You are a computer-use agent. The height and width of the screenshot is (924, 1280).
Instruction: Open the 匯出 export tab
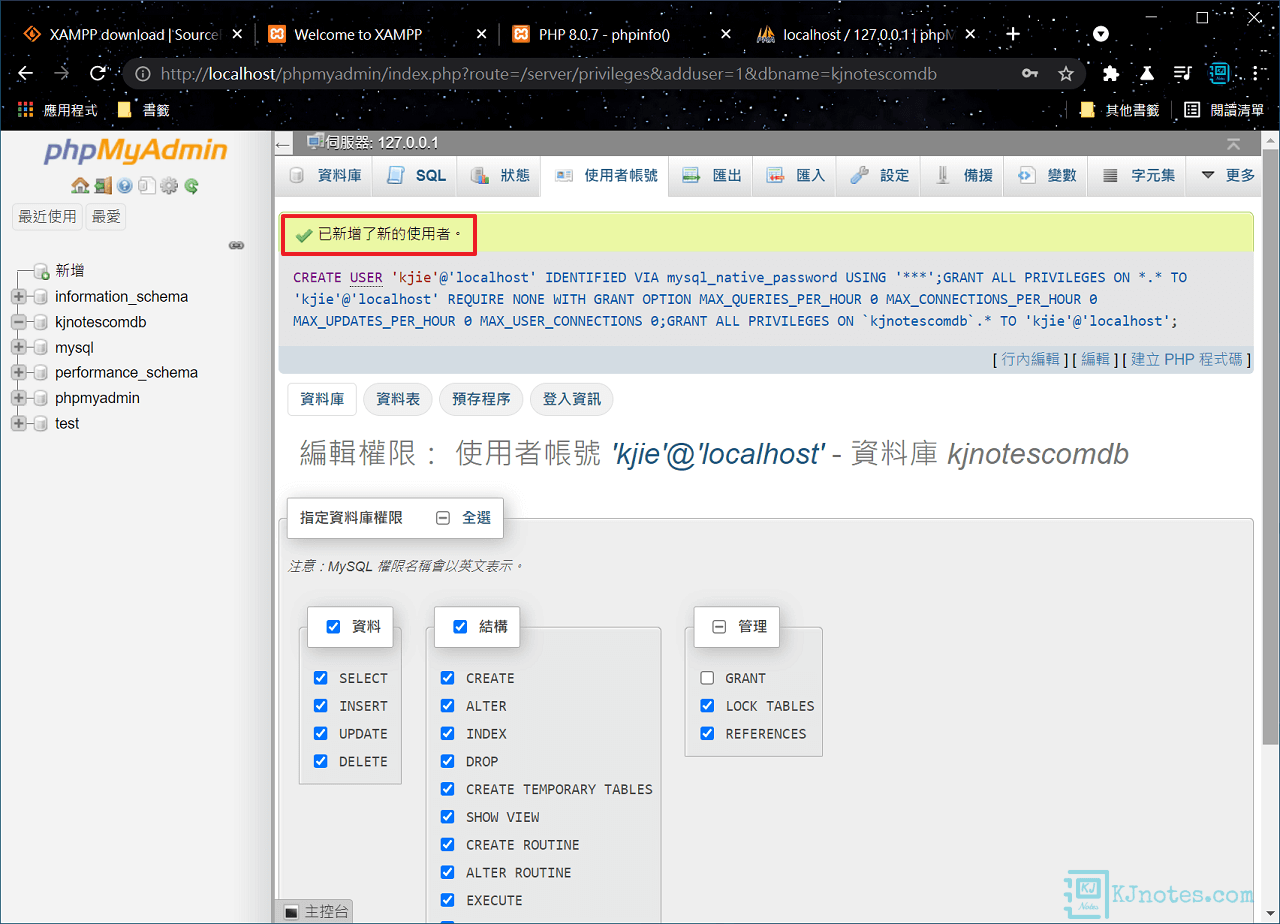(712, 176)
